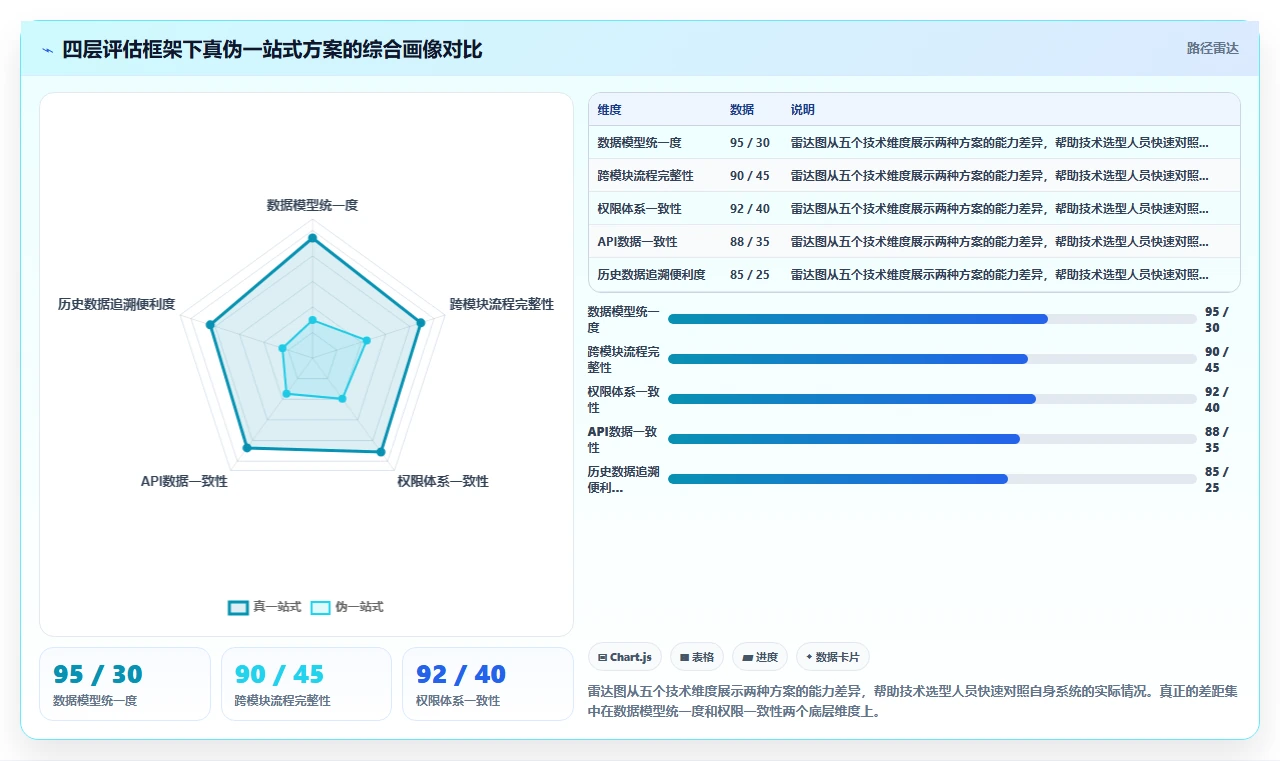Click the 88 / 35 table cell
The width and height of the screenshot is (1280, 761).
(x=750, y=241)
